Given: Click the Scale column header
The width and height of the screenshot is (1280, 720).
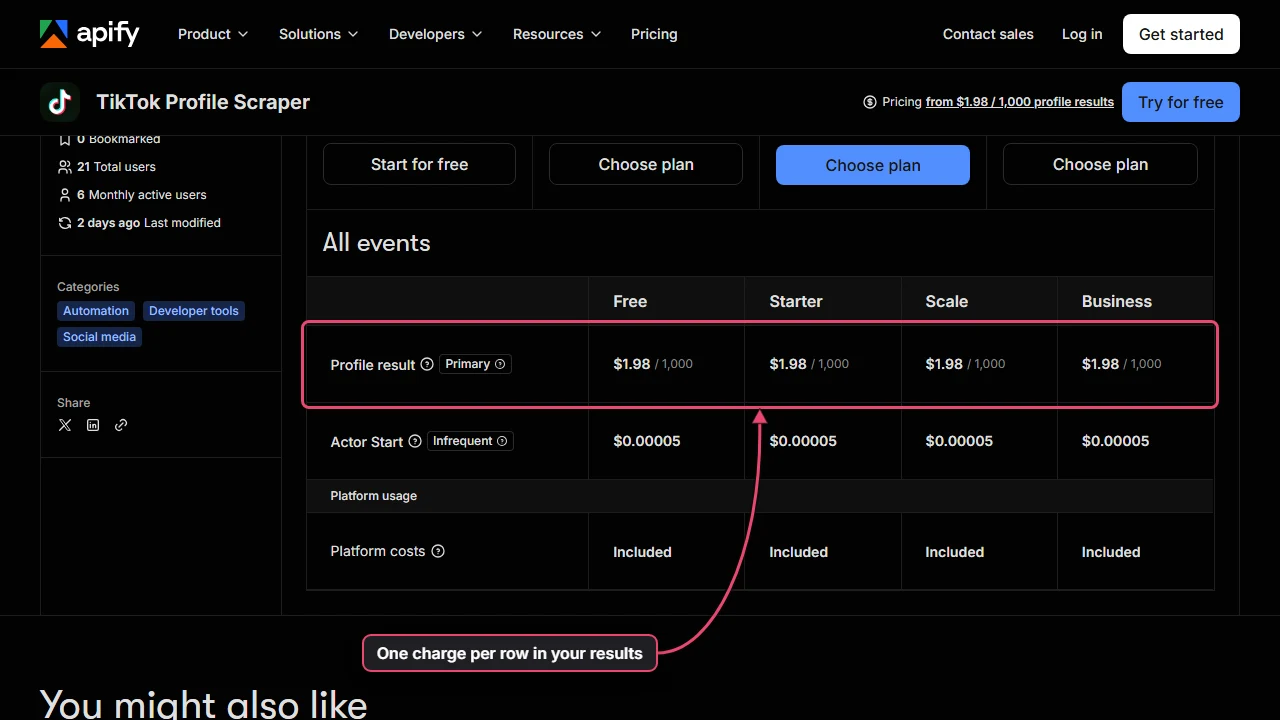Looking at the screenshot, I should (947, 301).
